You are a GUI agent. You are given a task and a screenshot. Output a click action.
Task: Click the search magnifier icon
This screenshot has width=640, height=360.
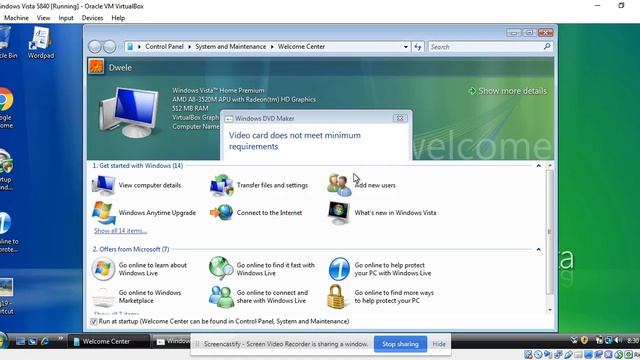547,47
